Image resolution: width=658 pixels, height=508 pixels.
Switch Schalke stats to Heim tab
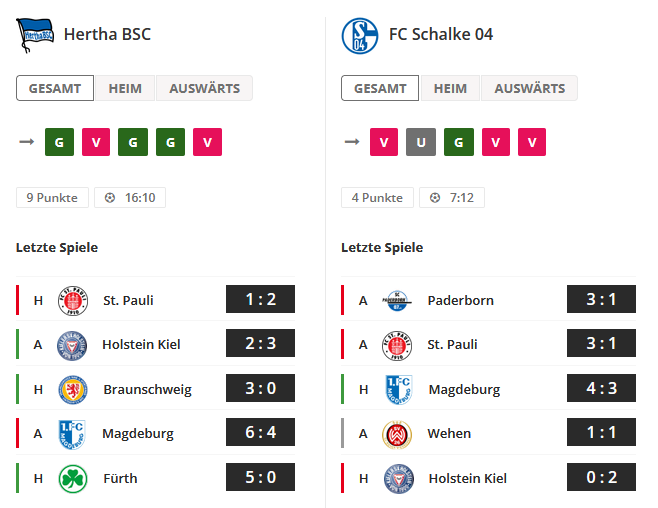(450, 88)
